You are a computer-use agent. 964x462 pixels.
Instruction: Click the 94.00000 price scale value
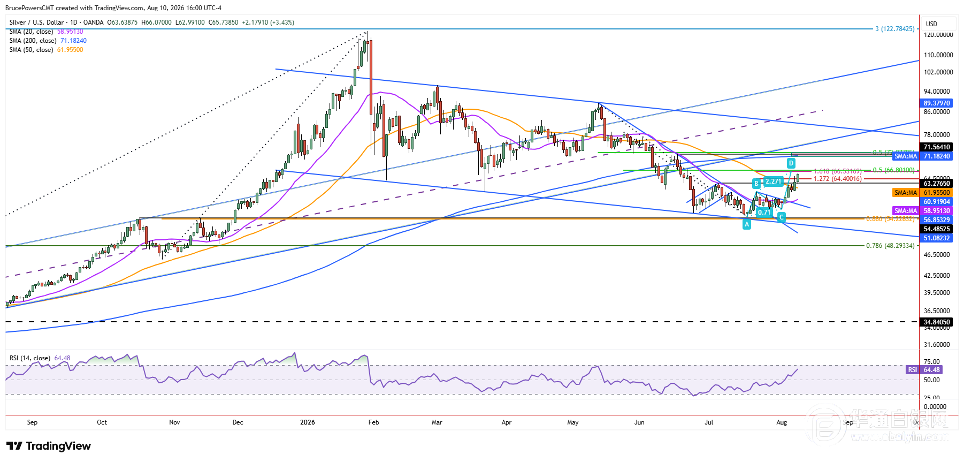pyautogui.click(x=939, y=90)
